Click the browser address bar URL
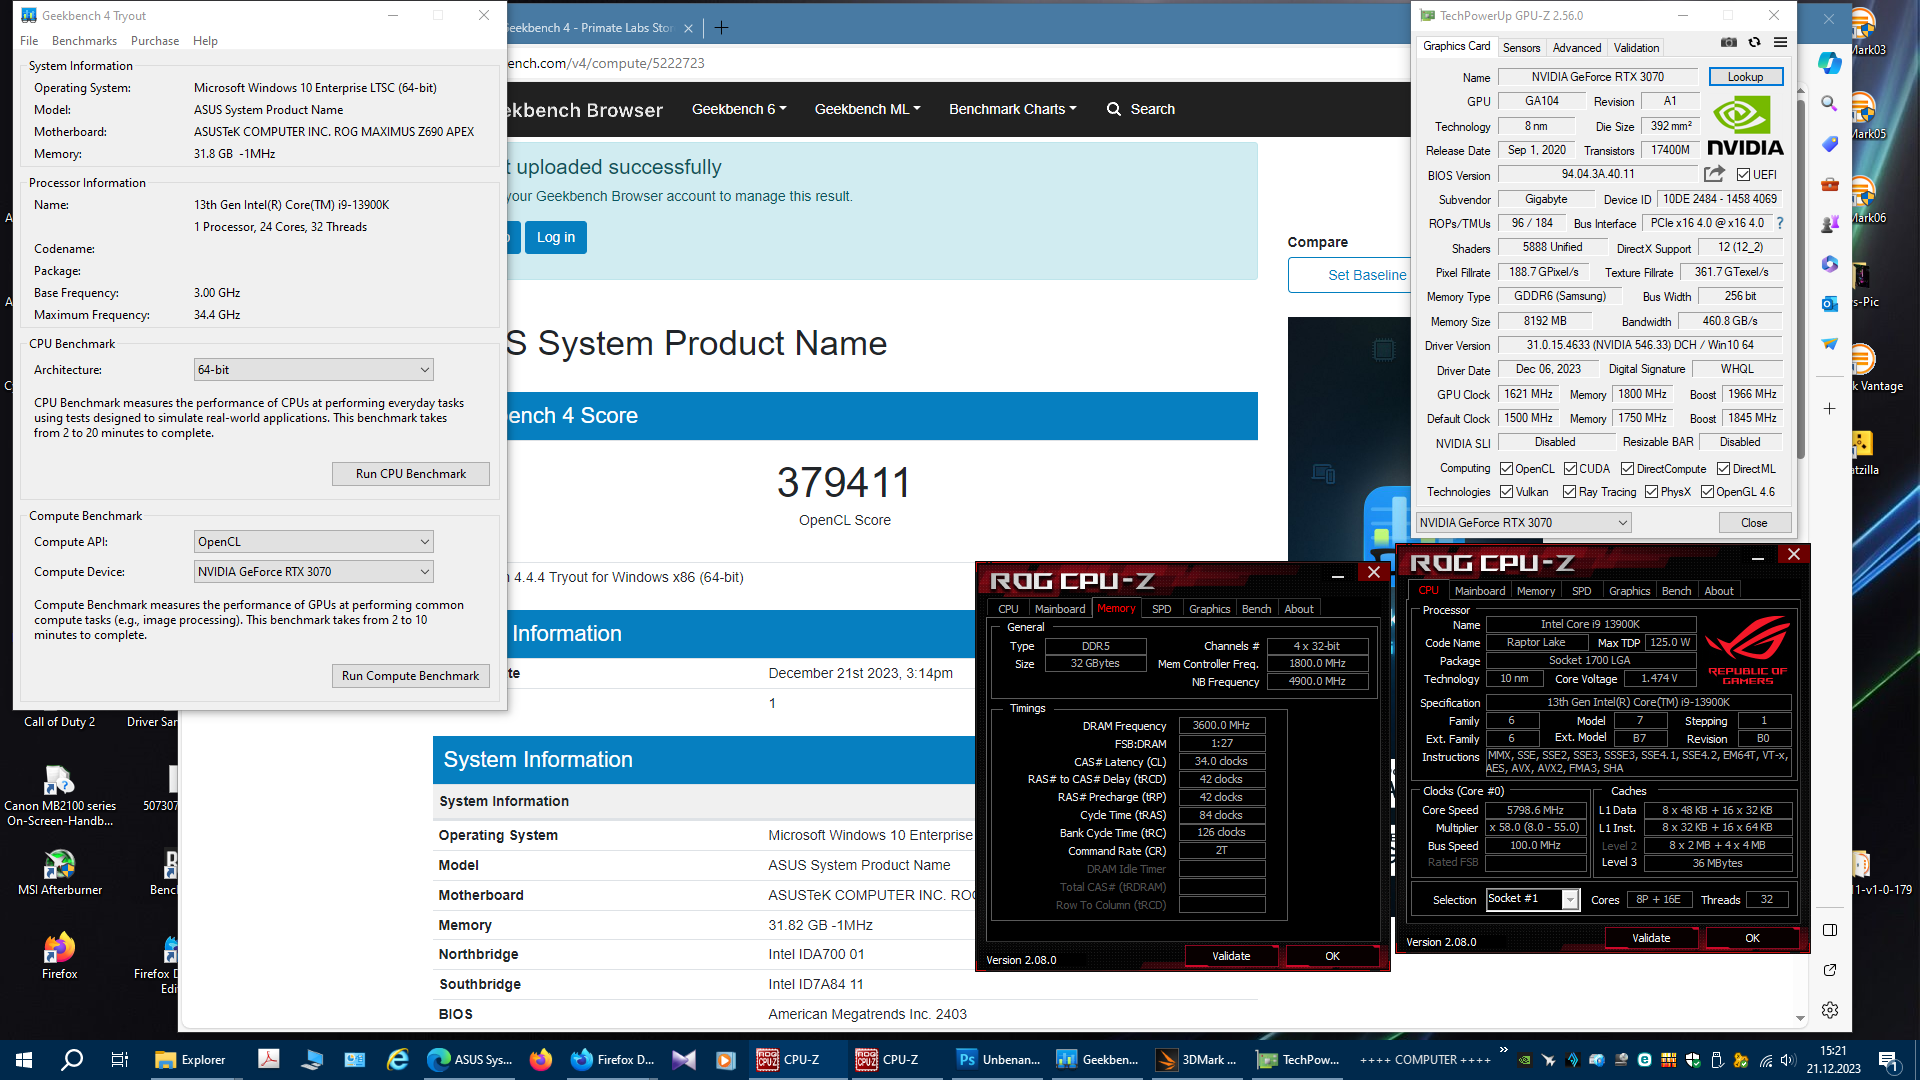The image size is (1920, 1080). coord(606,63)
